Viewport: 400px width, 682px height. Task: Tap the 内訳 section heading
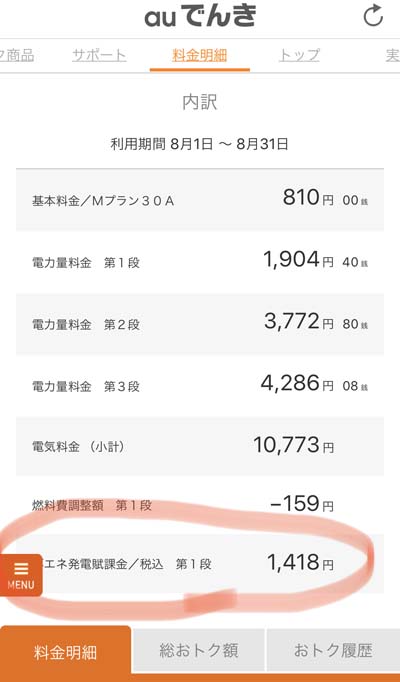(x=200, y=103)
